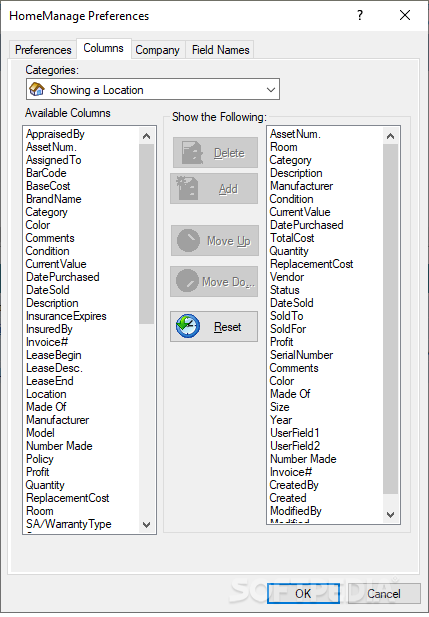Viewport: 429px width, 617px height.
Task: Open the Company tab
Action: click(157, 50)
